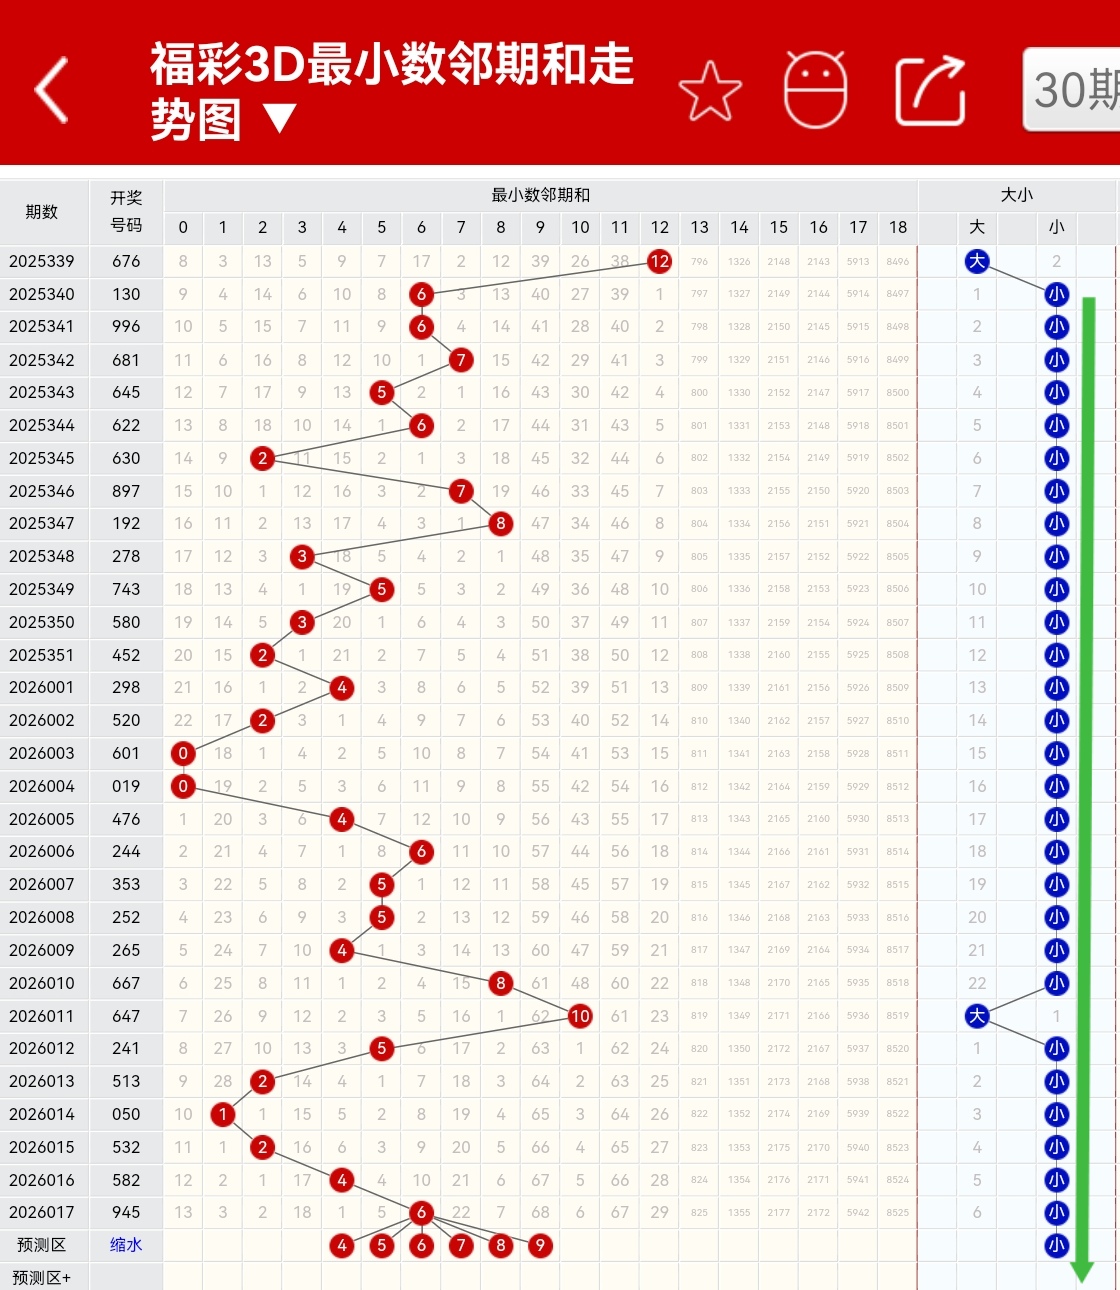Select prediction ball 6 in 预测区 row
This screenshot has width=1120, height=1290.
(421, 1246)
